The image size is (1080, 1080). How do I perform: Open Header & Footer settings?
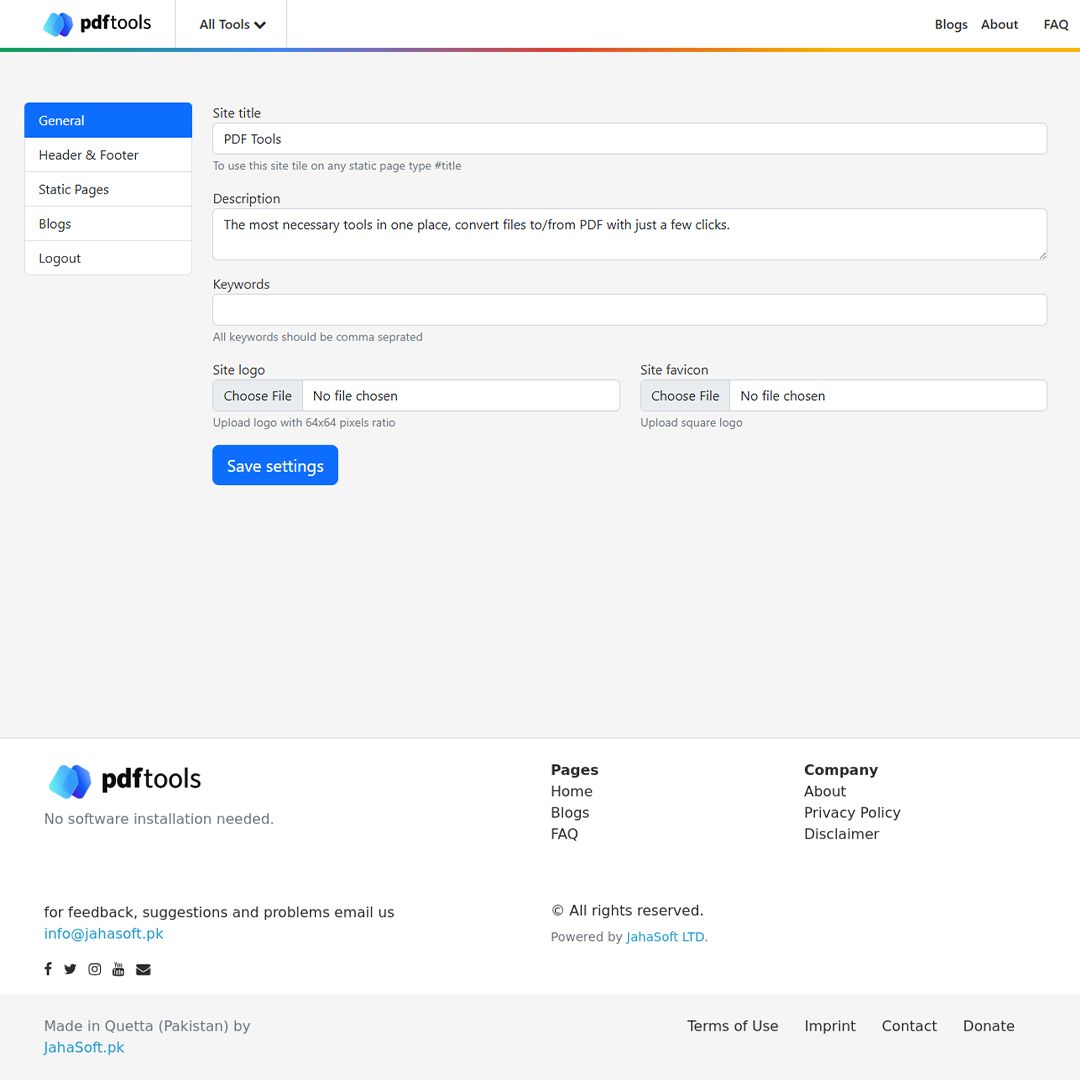(x=108, y=155)
